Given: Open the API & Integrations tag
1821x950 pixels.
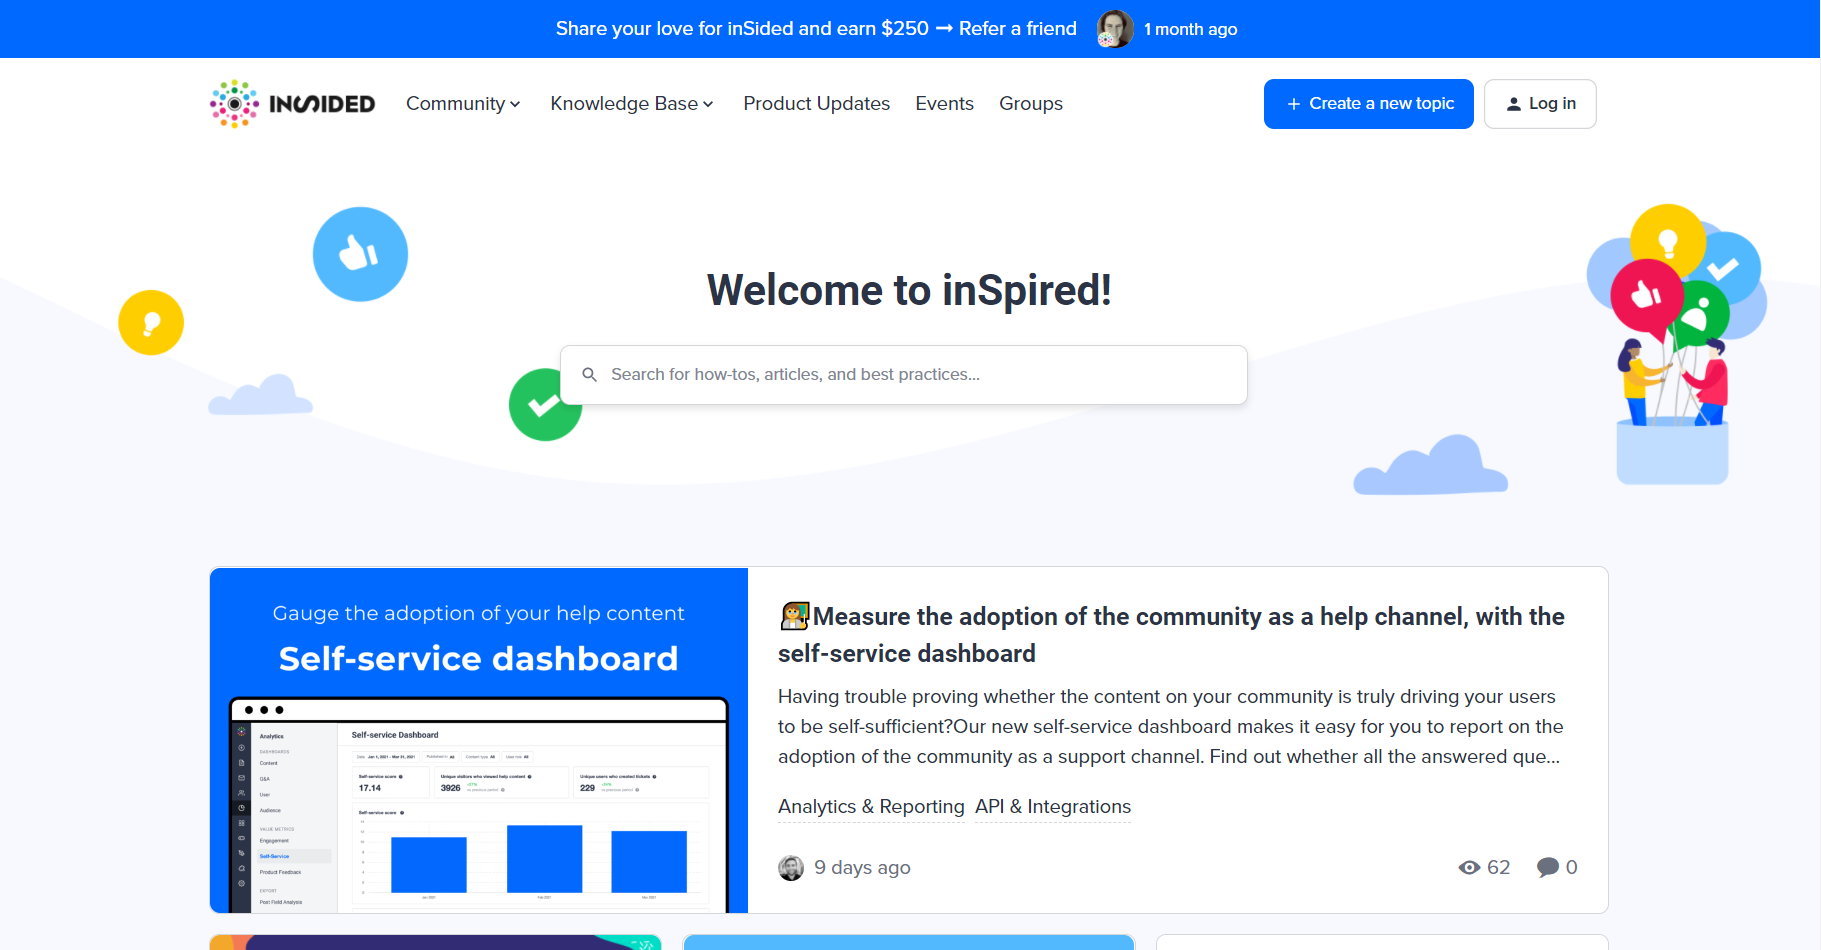Looking at the screenshot, I should click(x=1052, y=807).
